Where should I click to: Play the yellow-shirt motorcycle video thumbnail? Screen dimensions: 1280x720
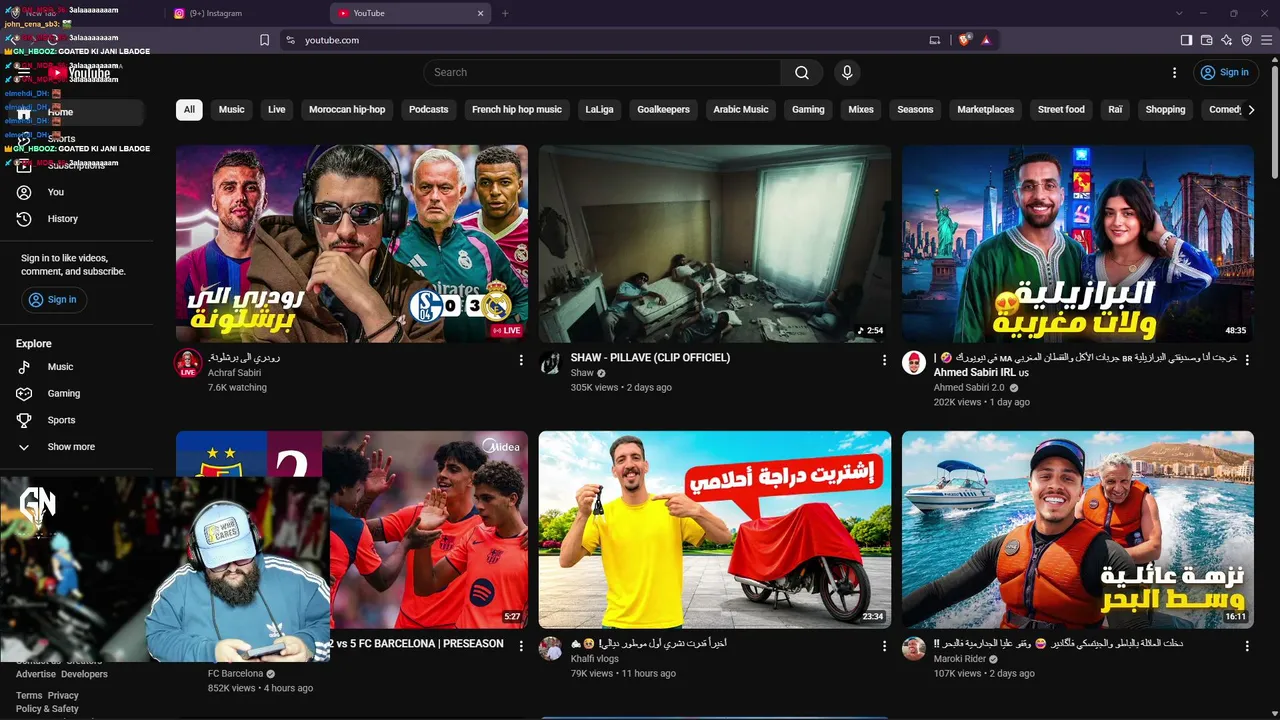(x=715, y=530)
